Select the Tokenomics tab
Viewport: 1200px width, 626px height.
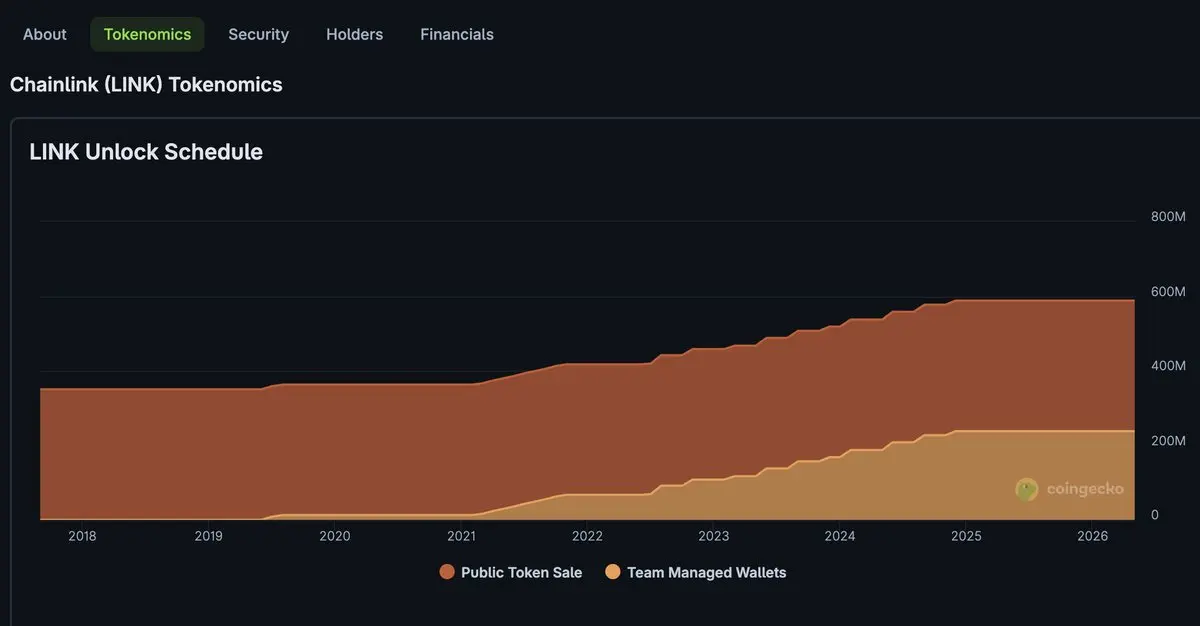(x=147, y=34)
